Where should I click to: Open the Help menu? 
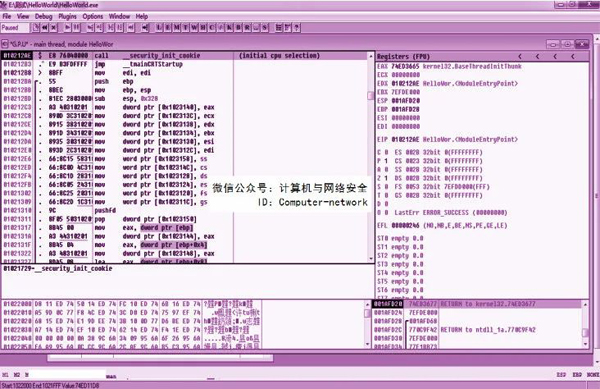point(142,16)
